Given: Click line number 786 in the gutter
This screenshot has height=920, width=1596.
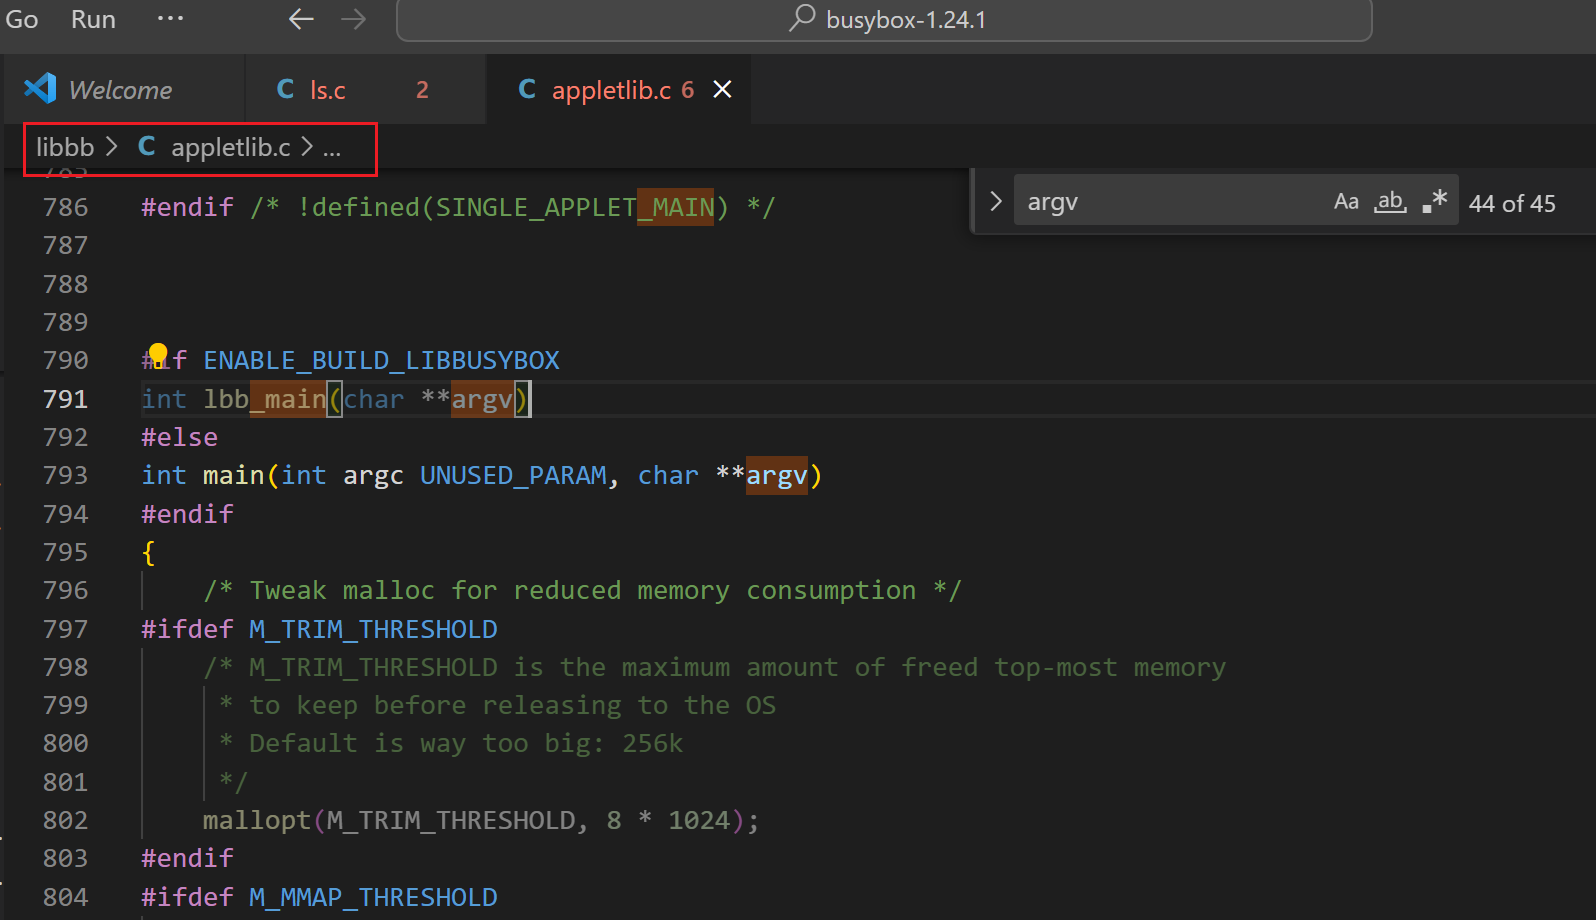Looking at the screenshot, I should 65,207.
